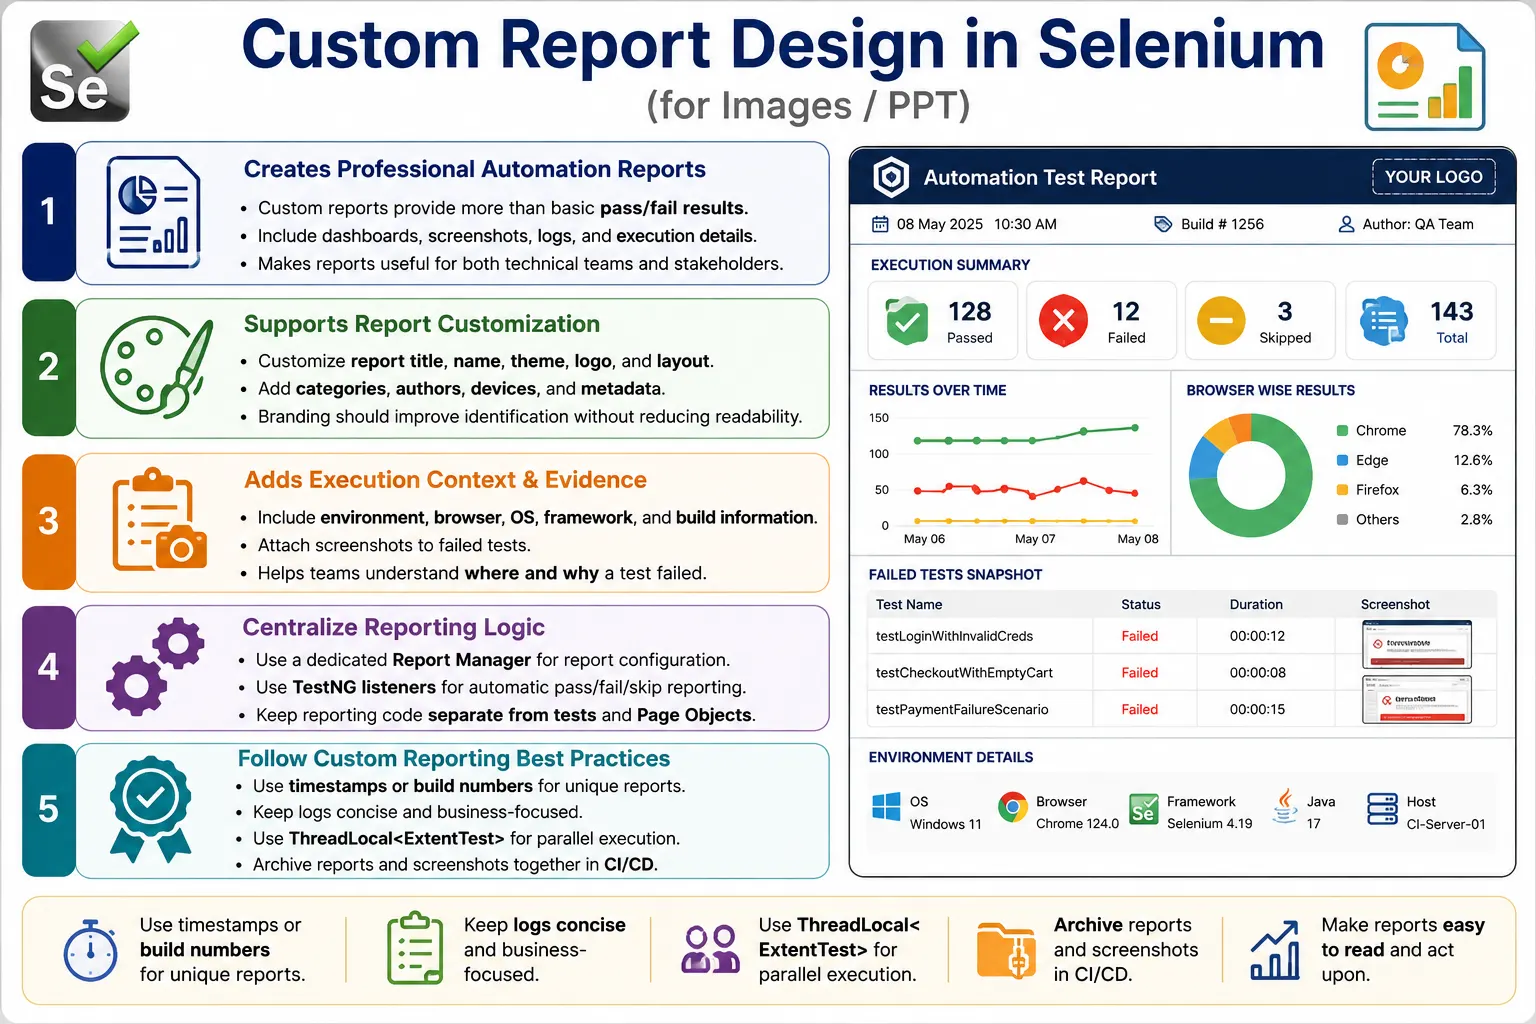Screen dimensions: 1536x1024
Task: Open the testLoginWithInvalidCreds screenshot thumbnail
Action: click(1417, 645)
